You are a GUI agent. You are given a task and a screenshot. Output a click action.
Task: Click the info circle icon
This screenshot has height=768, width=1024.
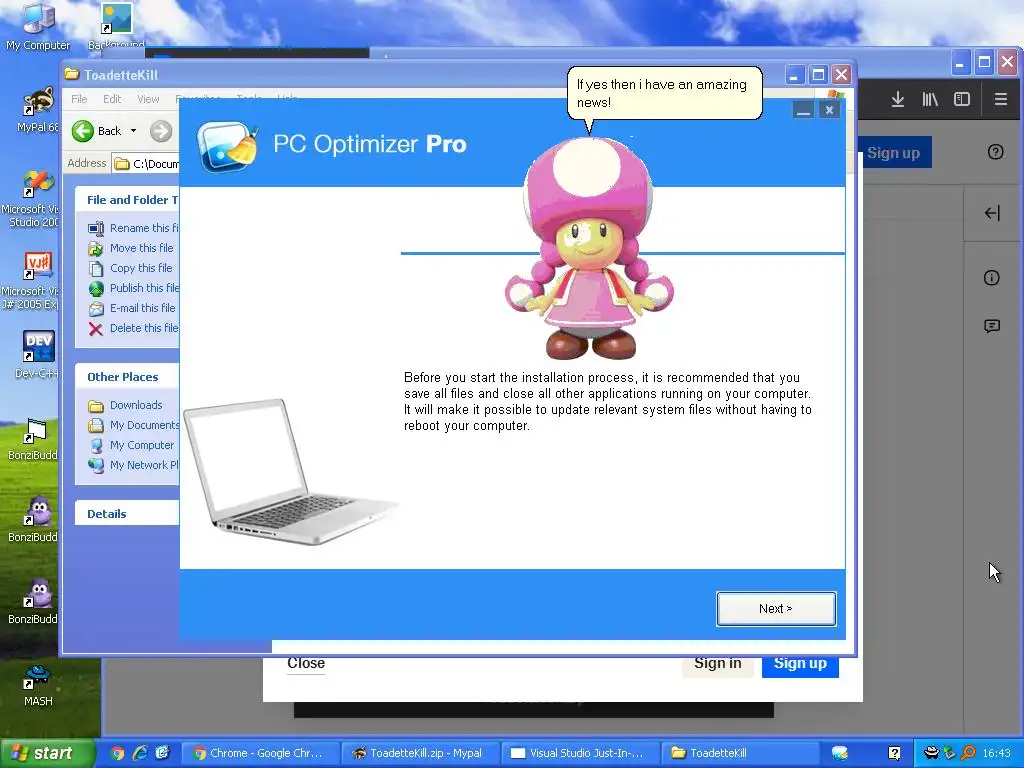[x=991, y=278]
